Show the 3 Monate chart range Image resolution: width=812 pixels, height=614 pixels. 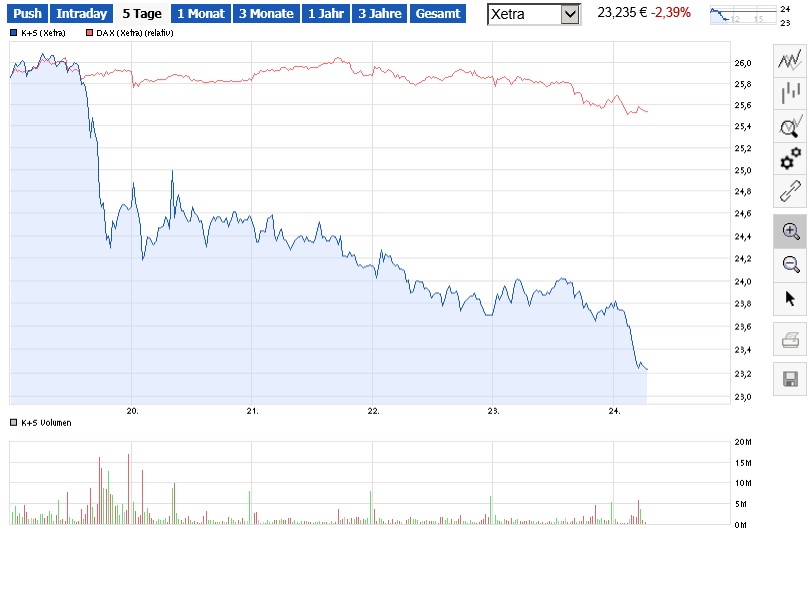[x=266, y=13]
